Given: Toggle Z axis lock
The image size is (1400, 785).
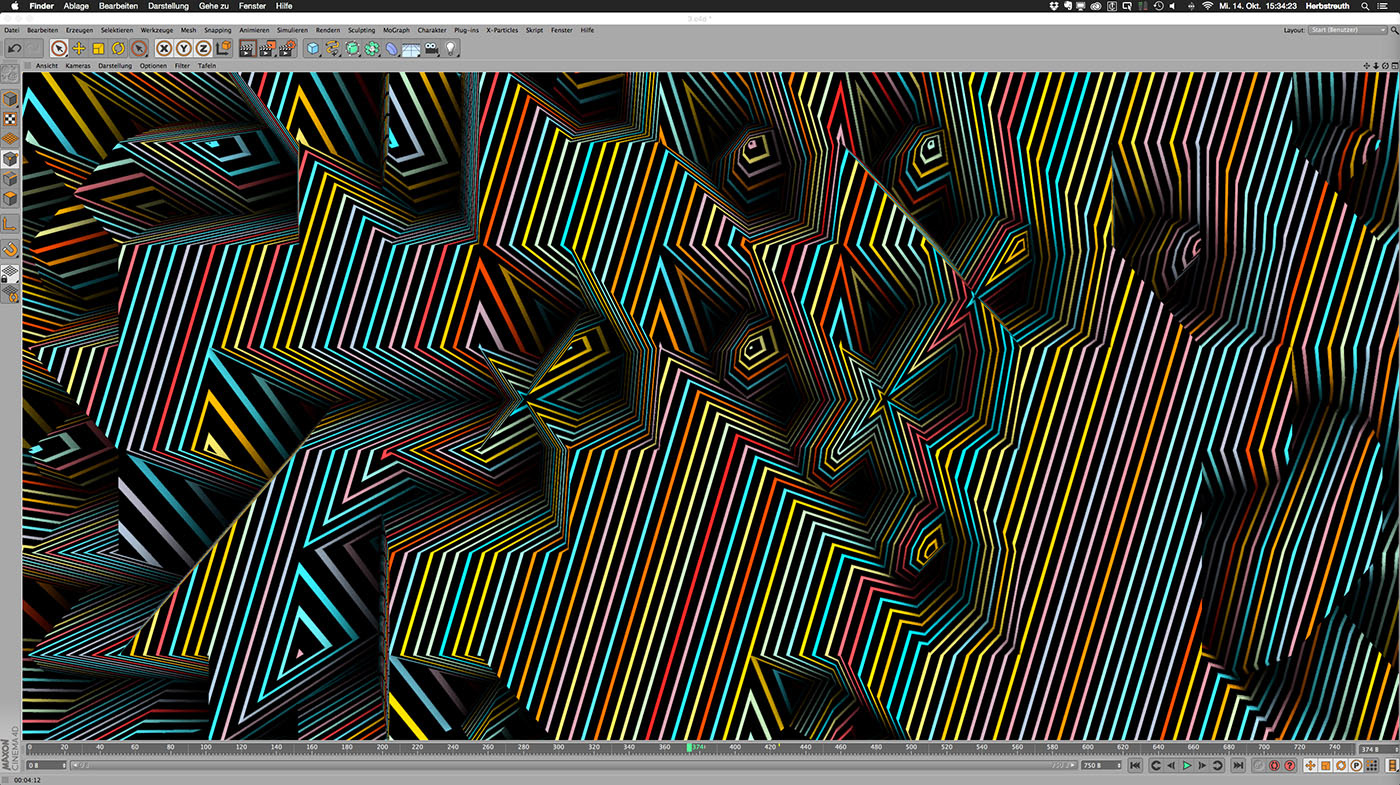Looking at the screenshot, I should [203, 48].
